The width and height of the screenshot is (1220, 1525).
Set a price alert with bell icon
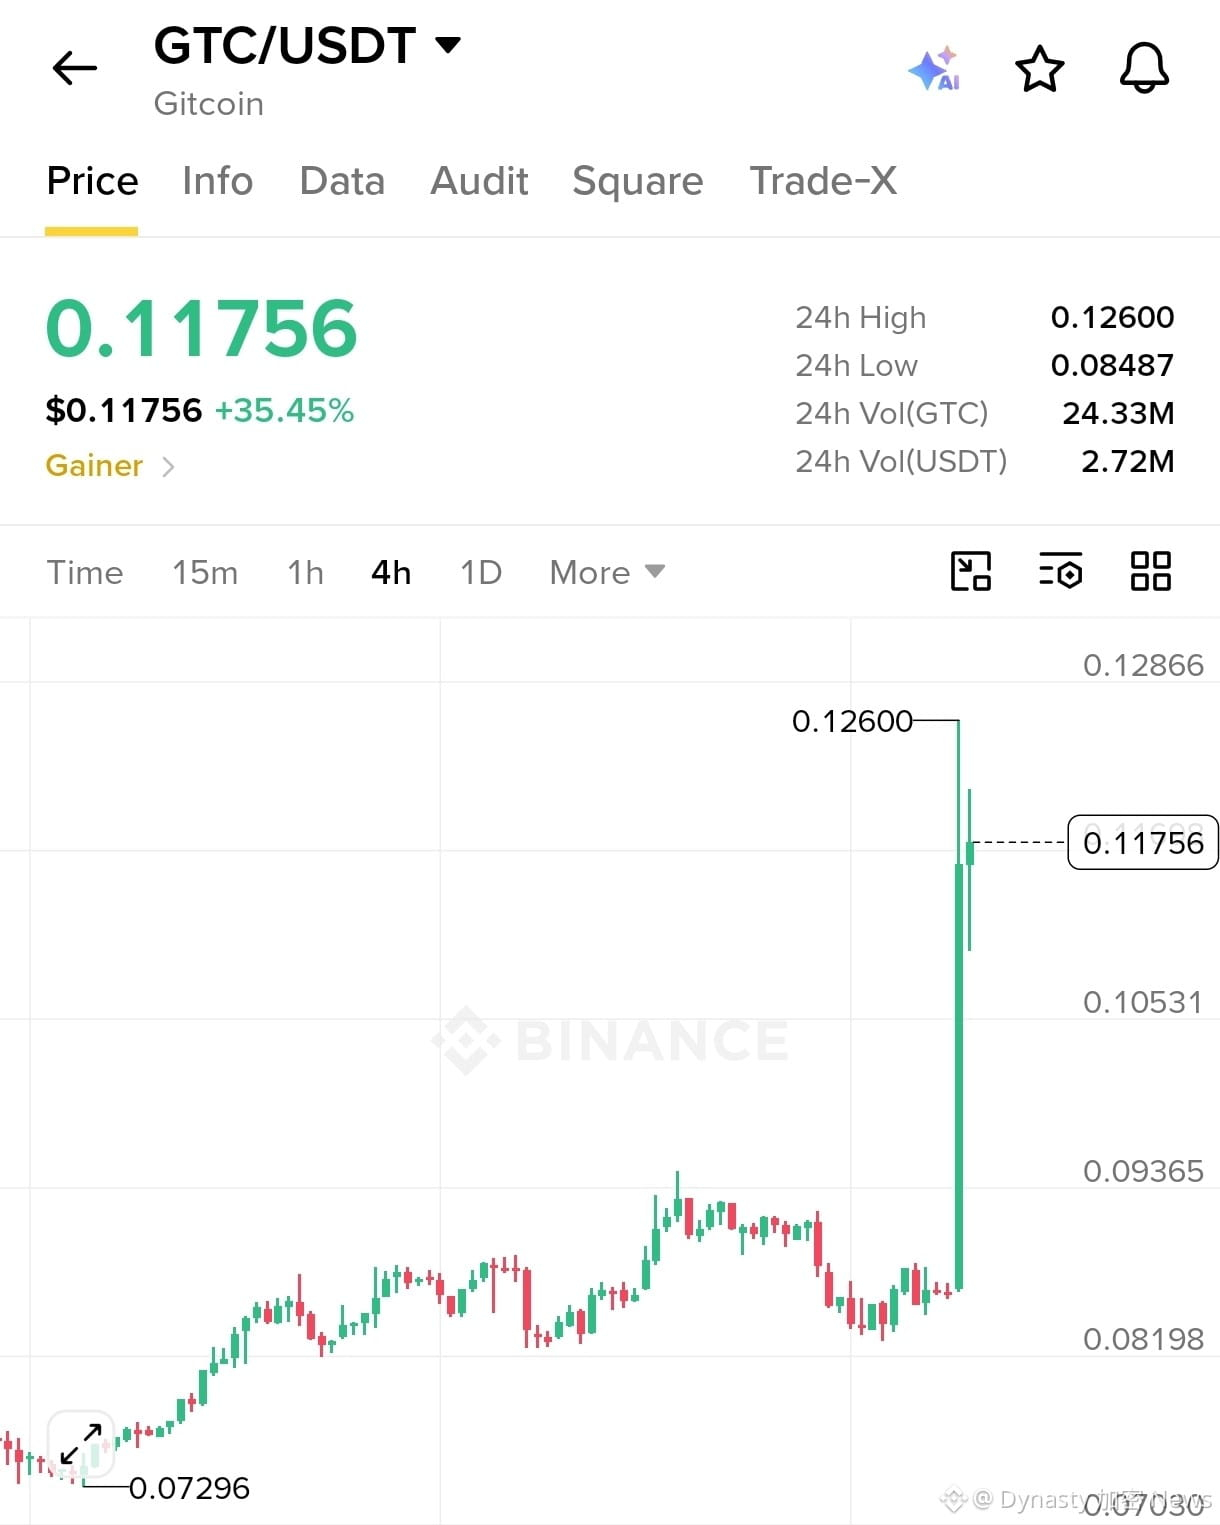(1144, 69)
